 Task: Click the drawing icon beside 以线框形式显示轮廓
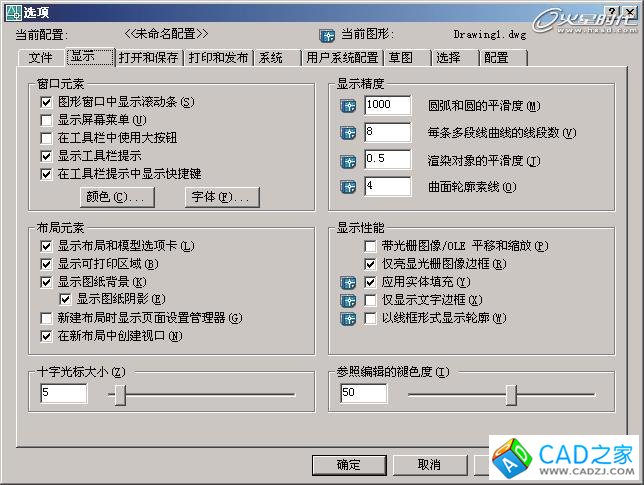348,319
